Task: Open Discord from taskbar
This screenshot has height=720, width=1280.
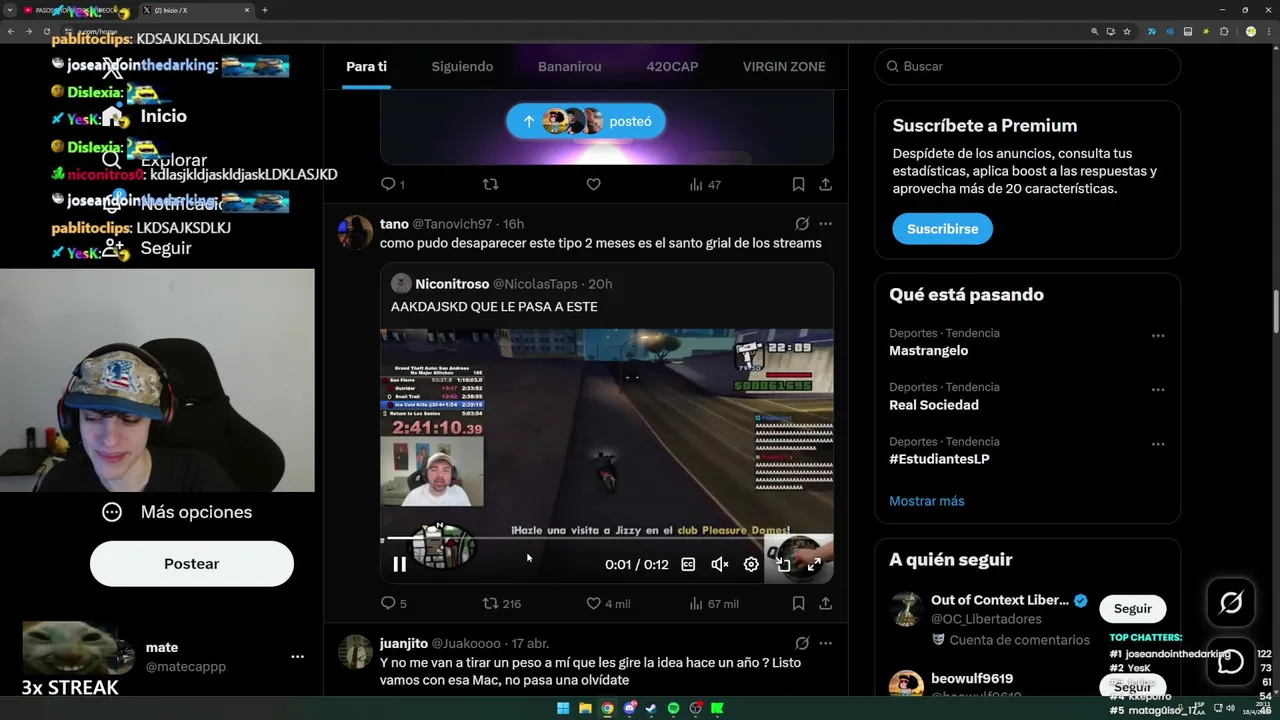Action: coord(629,708)
